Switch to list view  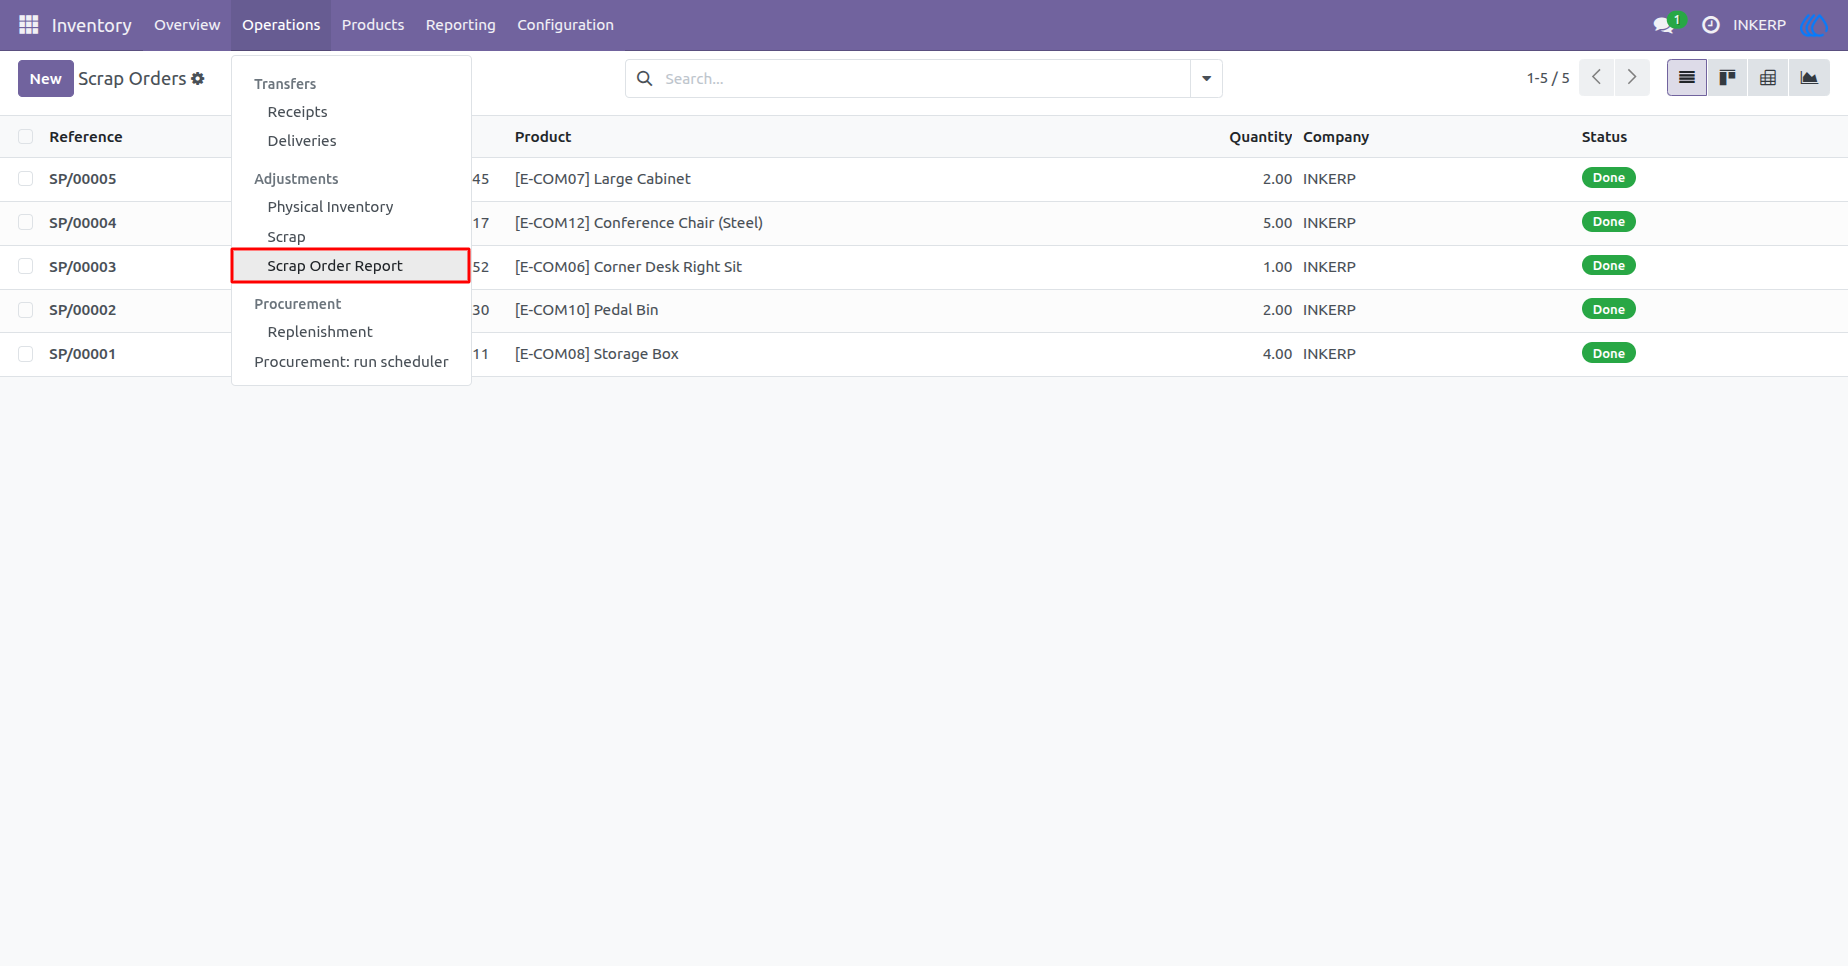1687,78
